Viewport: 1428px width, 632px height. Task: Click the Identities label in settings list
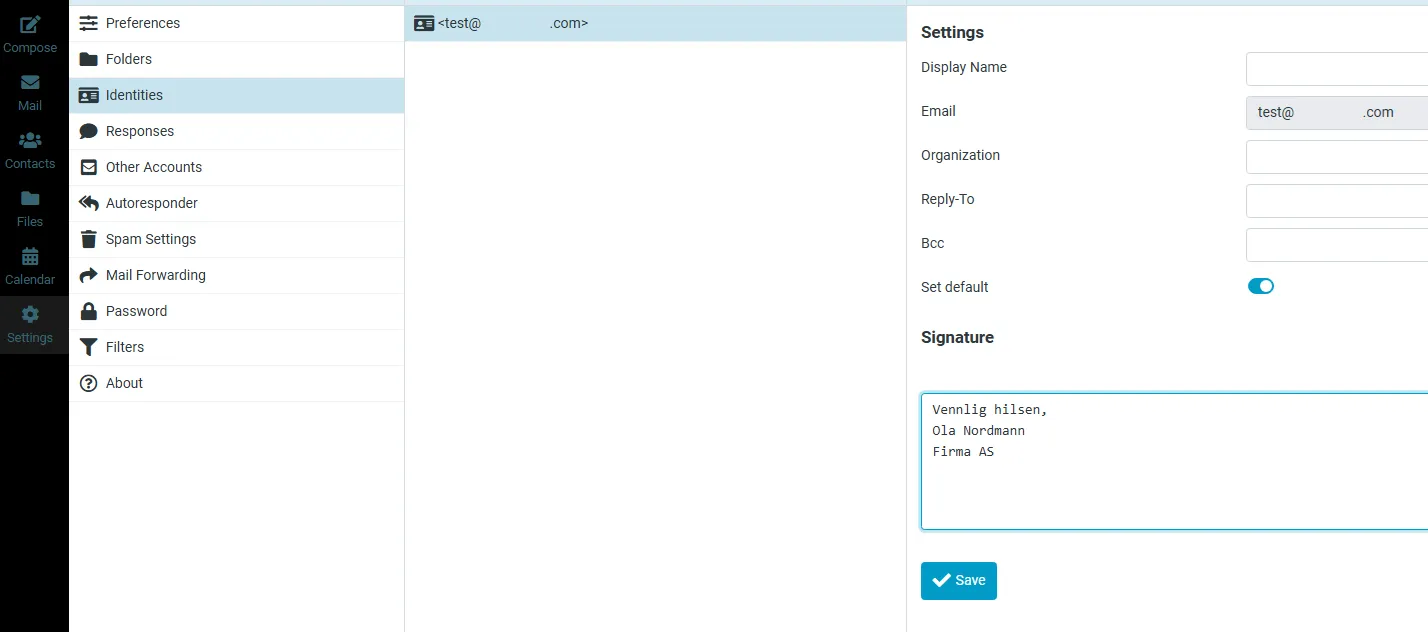point(134,95)
